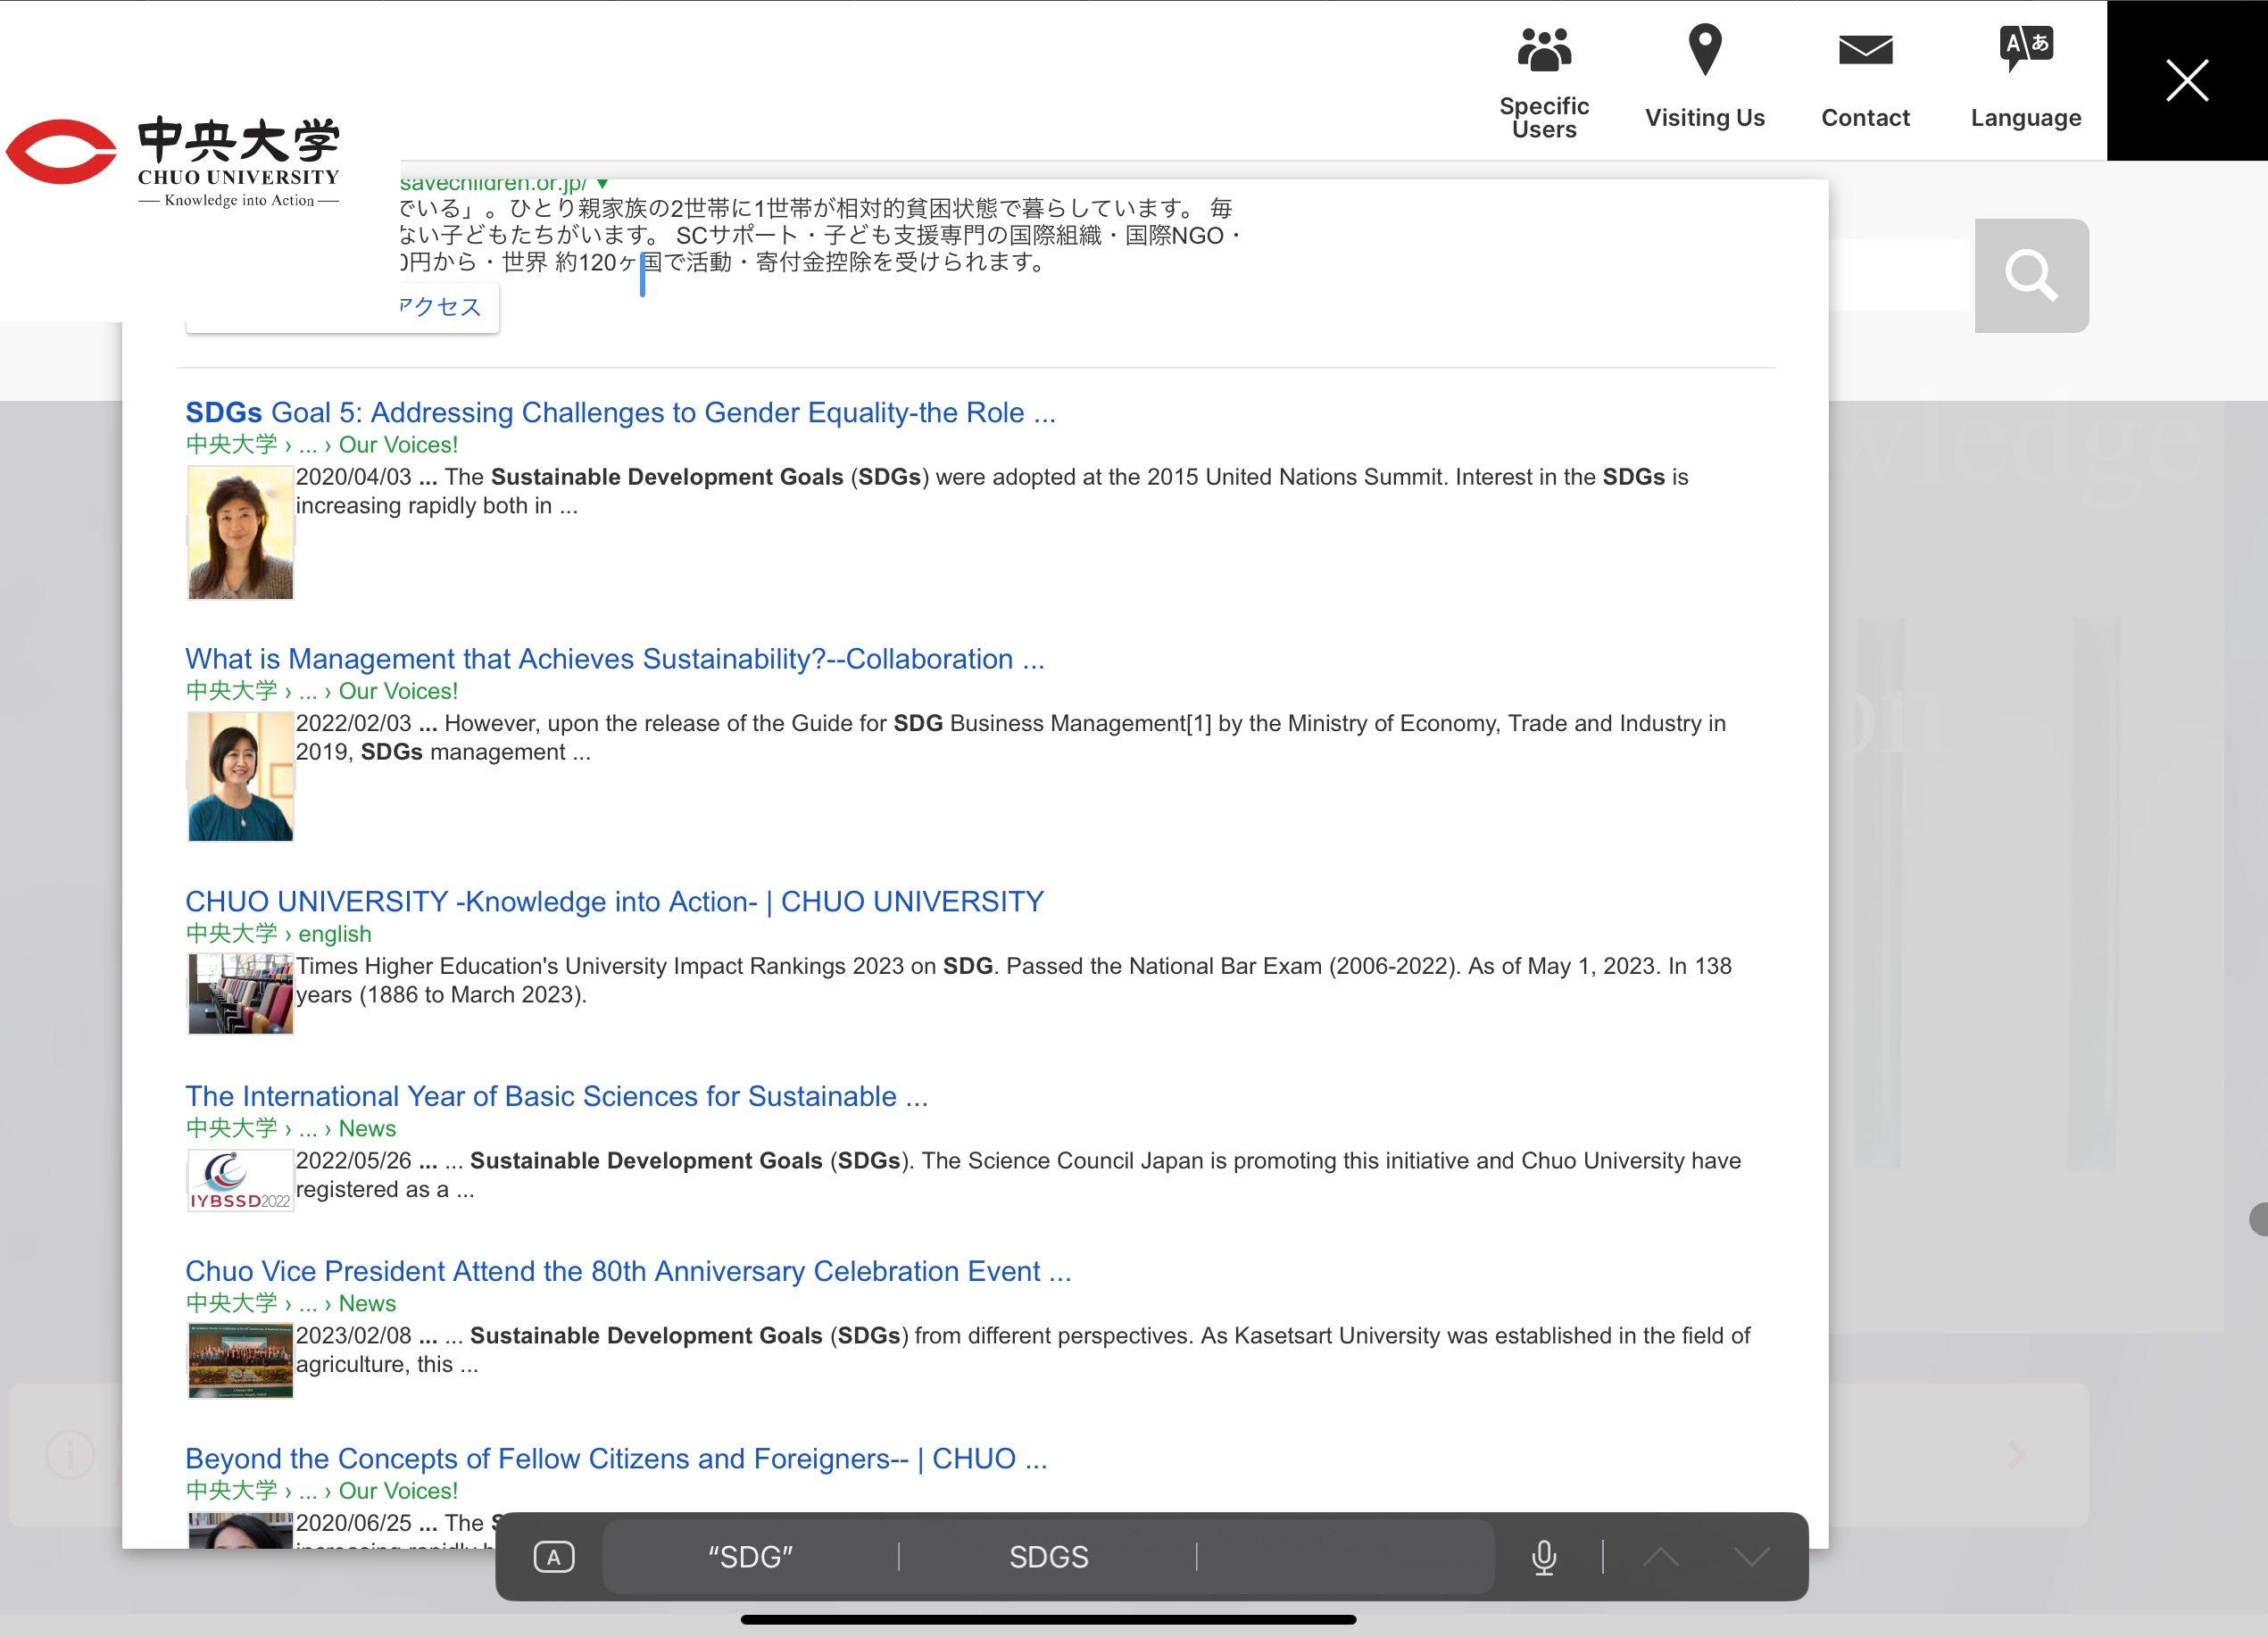The height and width of the screenshot is (1638, 2268).
Task: Choose the SDGS keyboard suggestion
Action: tap(1048, 1557)
